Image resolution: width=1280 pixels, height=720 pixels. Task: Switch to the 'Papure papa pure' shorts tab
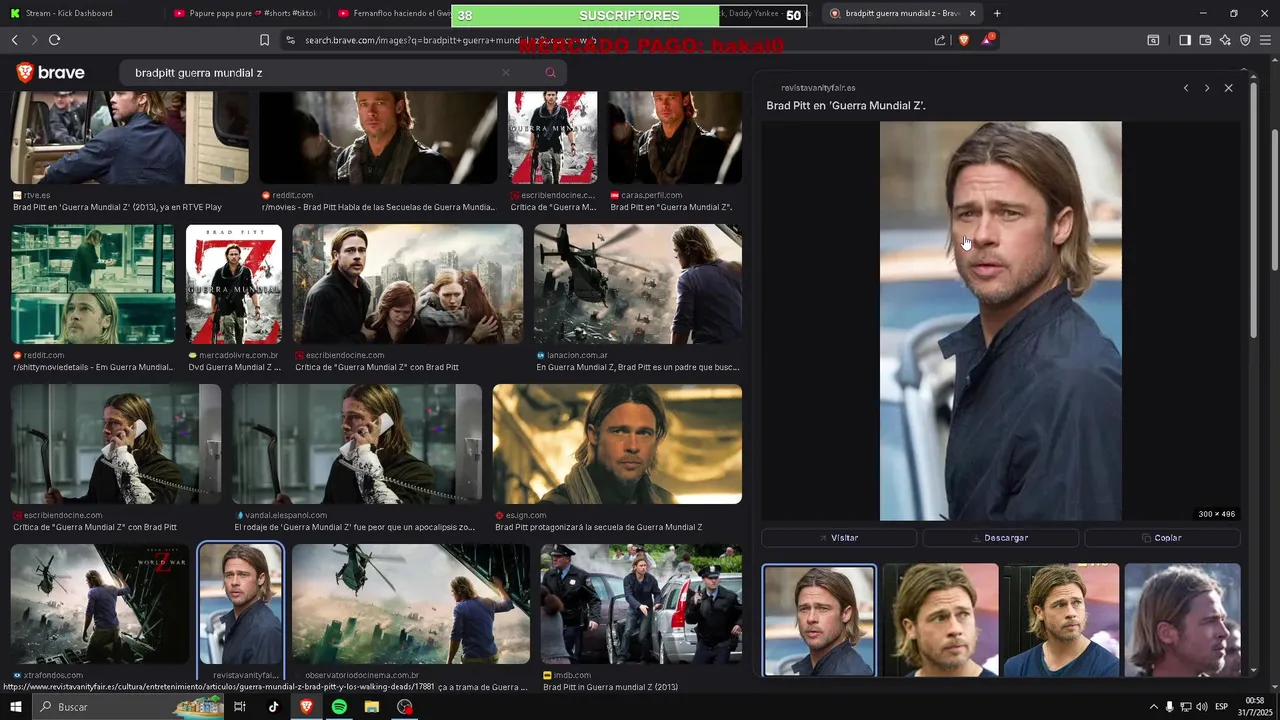pos(245,13)
